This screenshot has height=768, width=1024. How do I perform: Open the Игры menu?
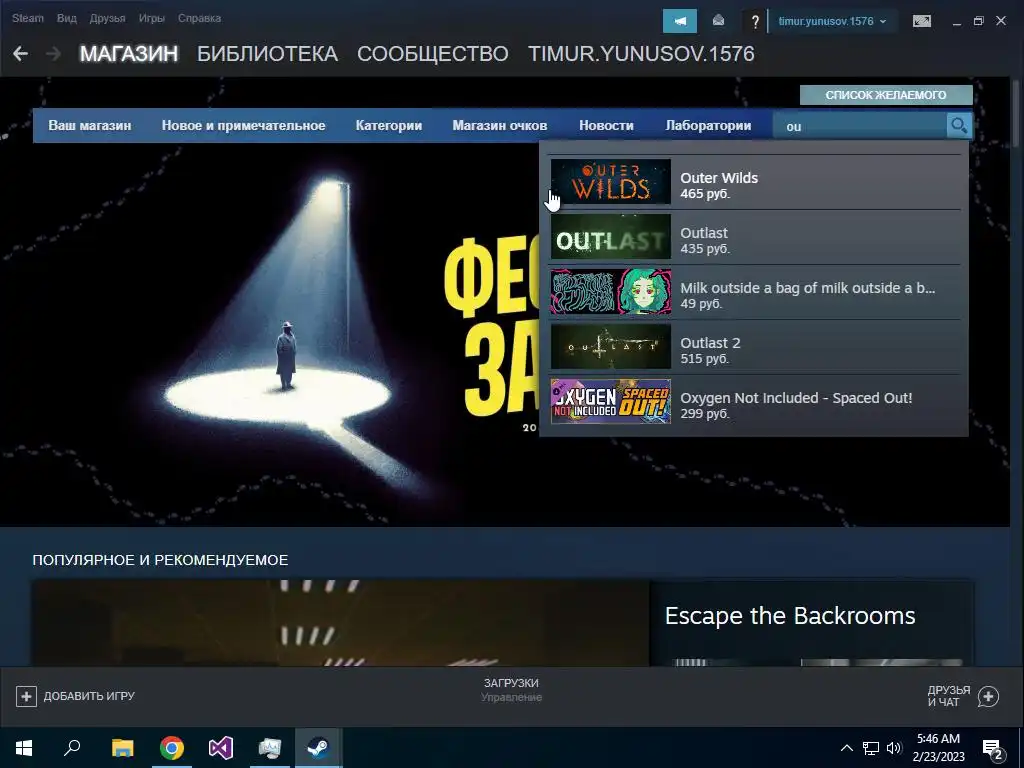[152, 18]
